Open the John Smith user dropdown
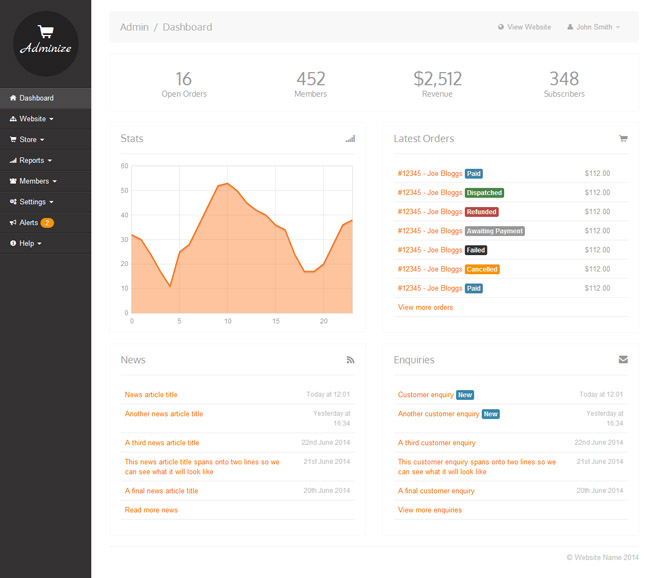Viewport: 650px width, 578px height. [593, 27]
